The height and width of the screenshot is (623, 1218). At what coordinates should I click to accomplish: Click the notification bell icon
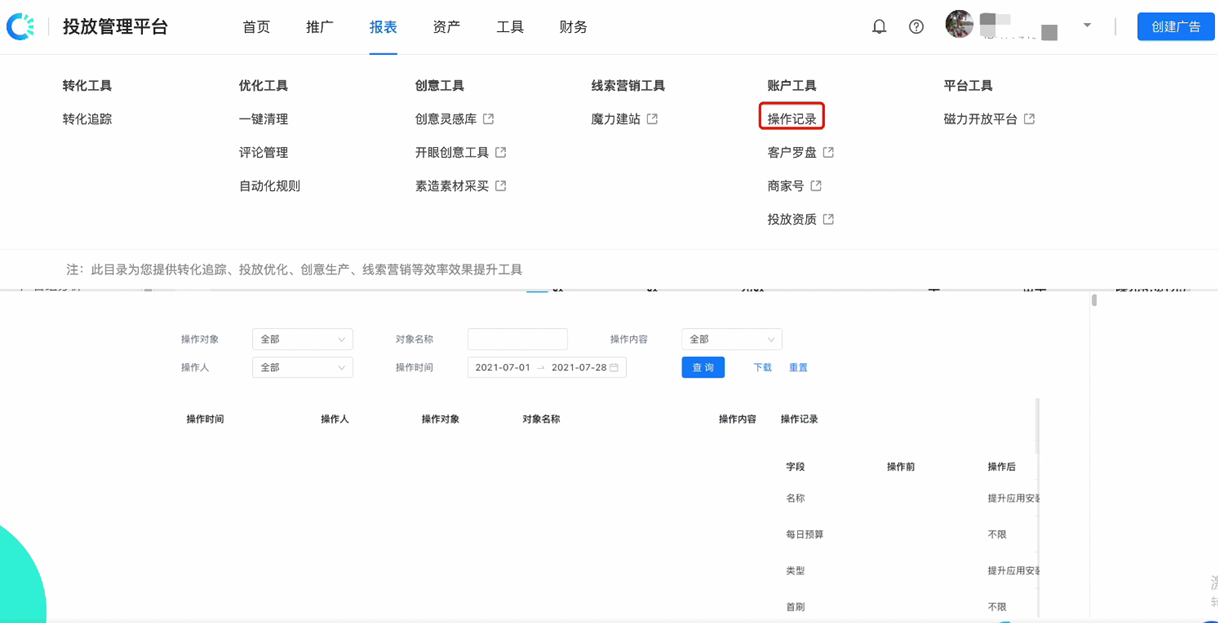[x=878, y=27]
